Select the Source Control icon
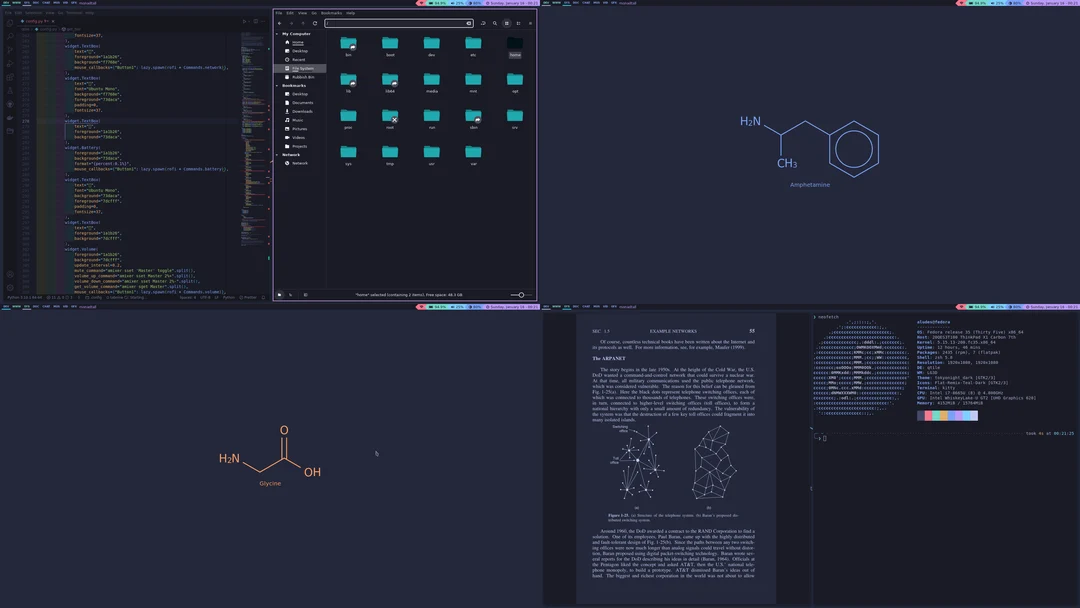Image resolution: width=1080 pixels, height=608 pixels. click(x=9, y=49)
